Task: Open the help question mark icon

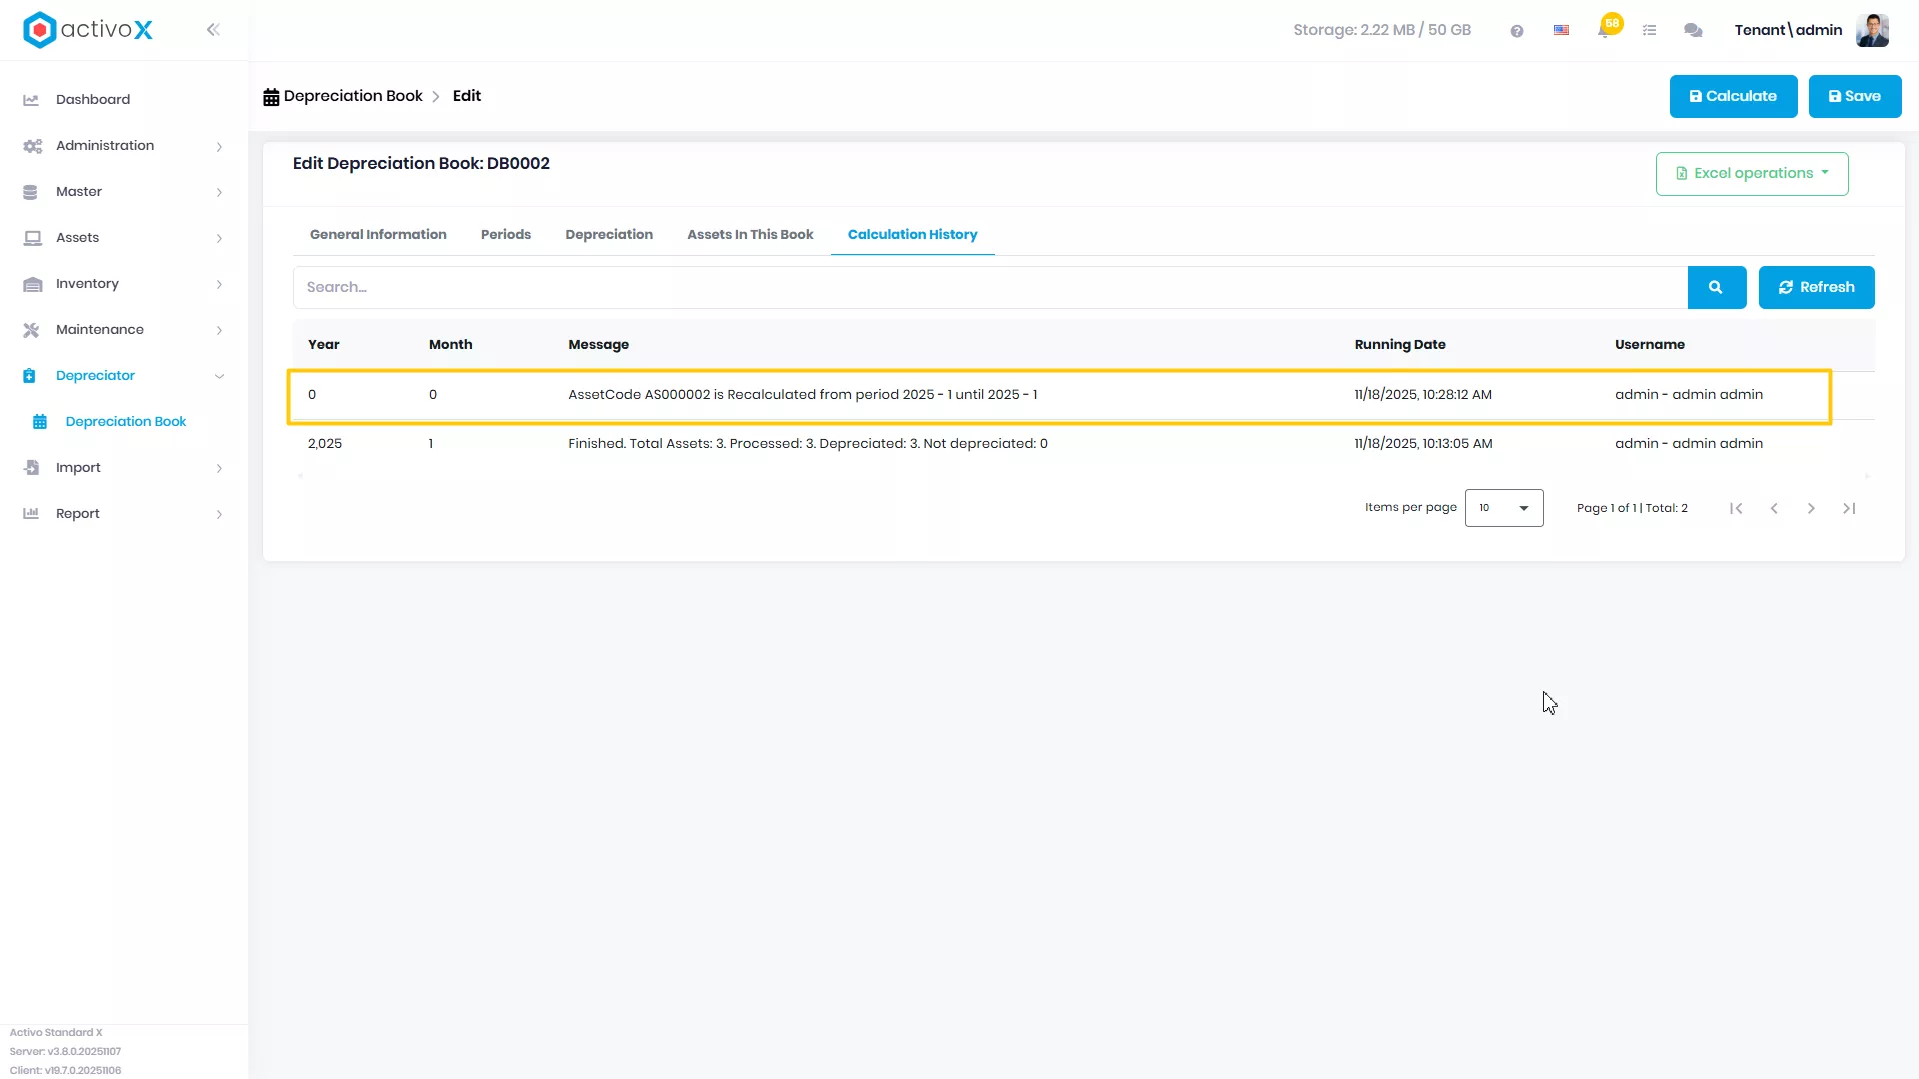Action: (1517, 31)
